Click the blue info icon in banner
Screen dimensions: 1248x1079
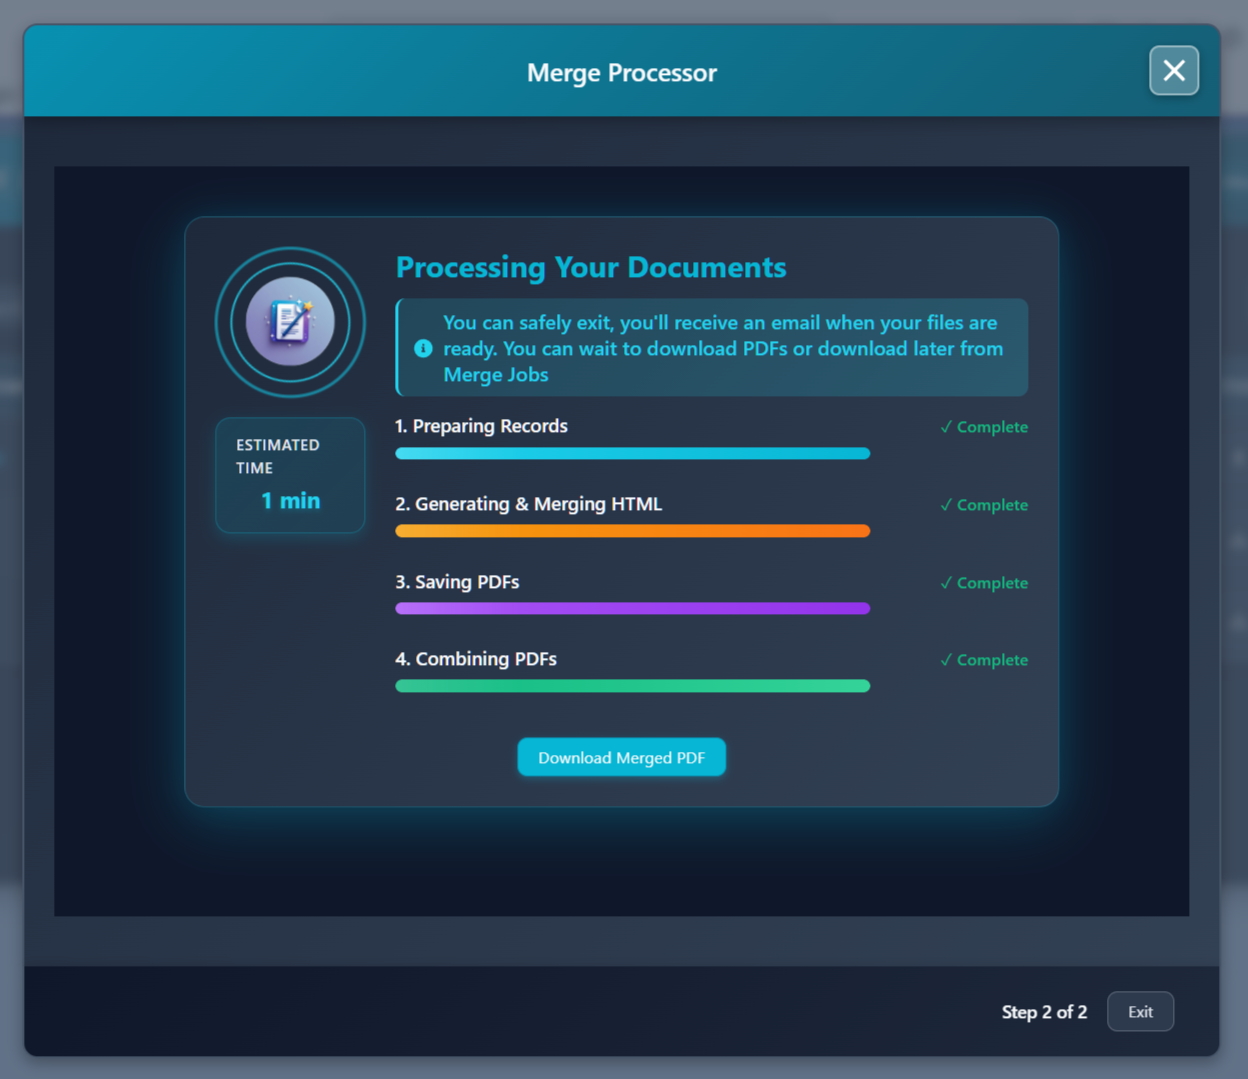click(423, 348)
